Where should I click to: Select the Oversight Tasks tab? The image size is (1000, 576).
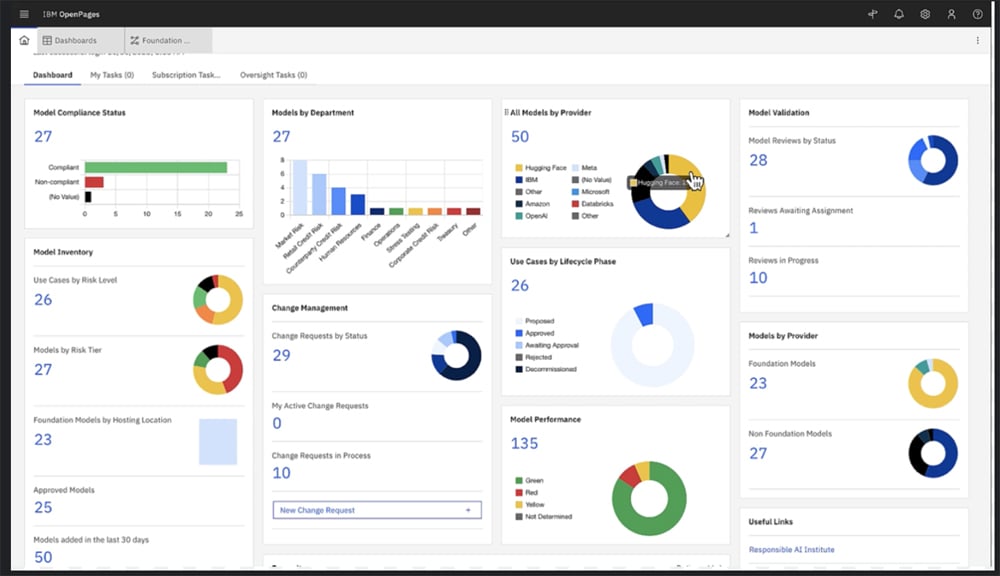(273, 75)
